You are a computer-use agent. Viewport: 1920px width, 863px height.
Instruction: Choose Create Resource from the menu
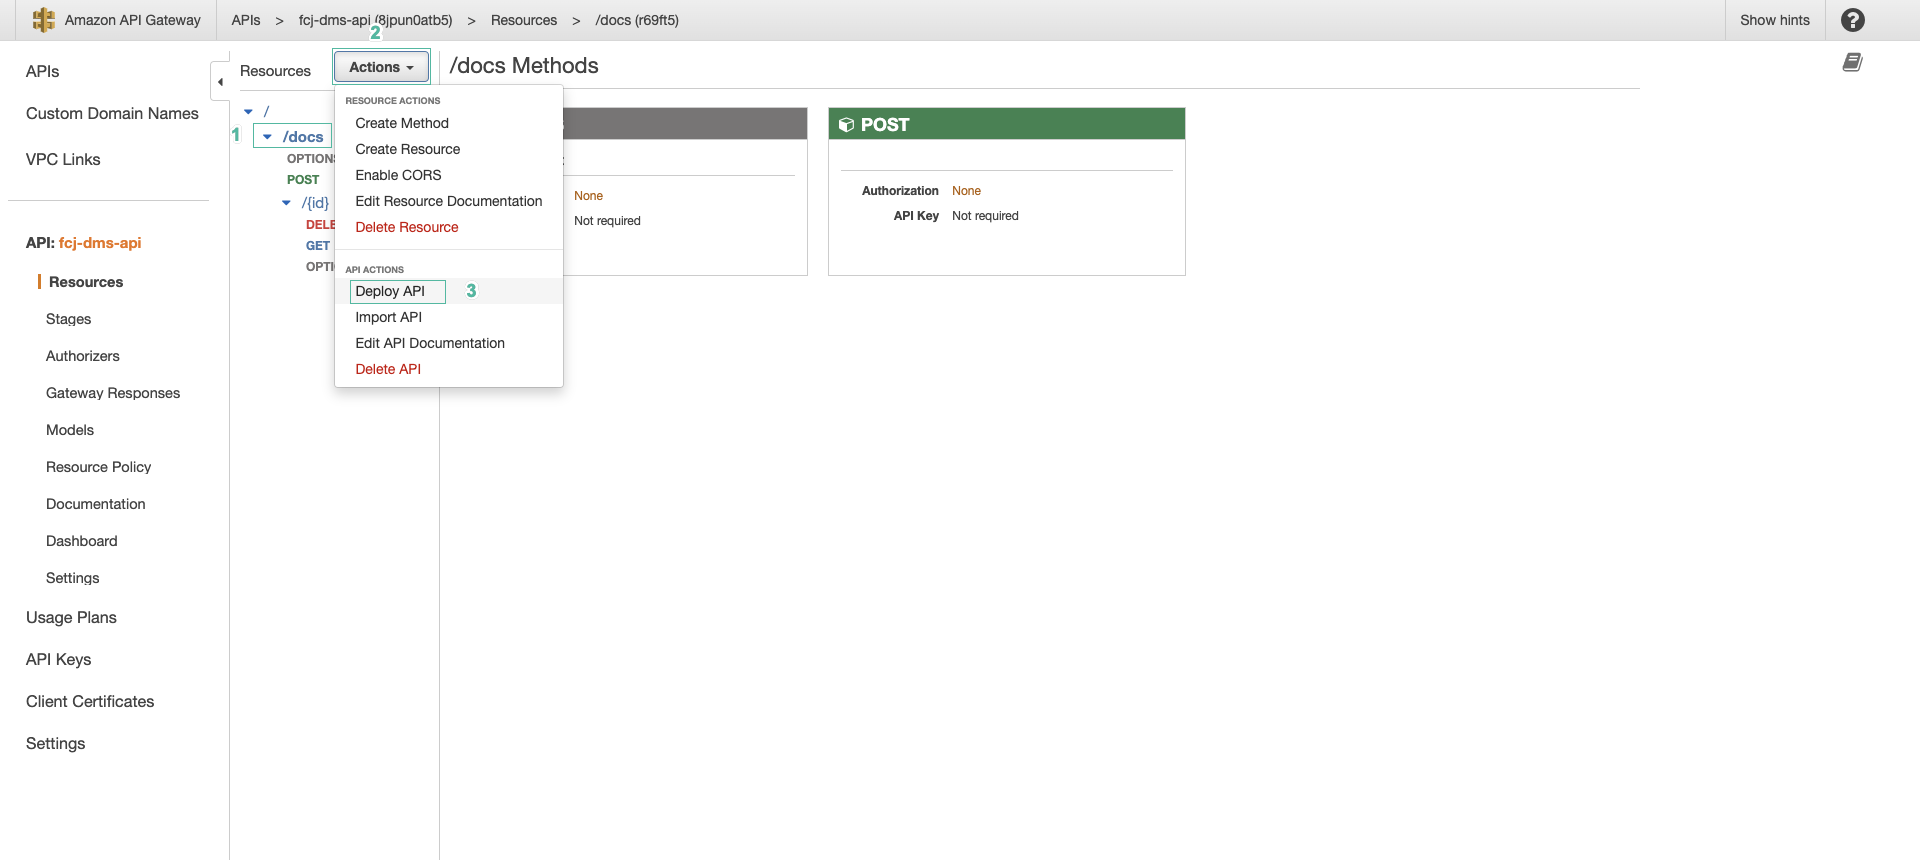tap(407, 149)
